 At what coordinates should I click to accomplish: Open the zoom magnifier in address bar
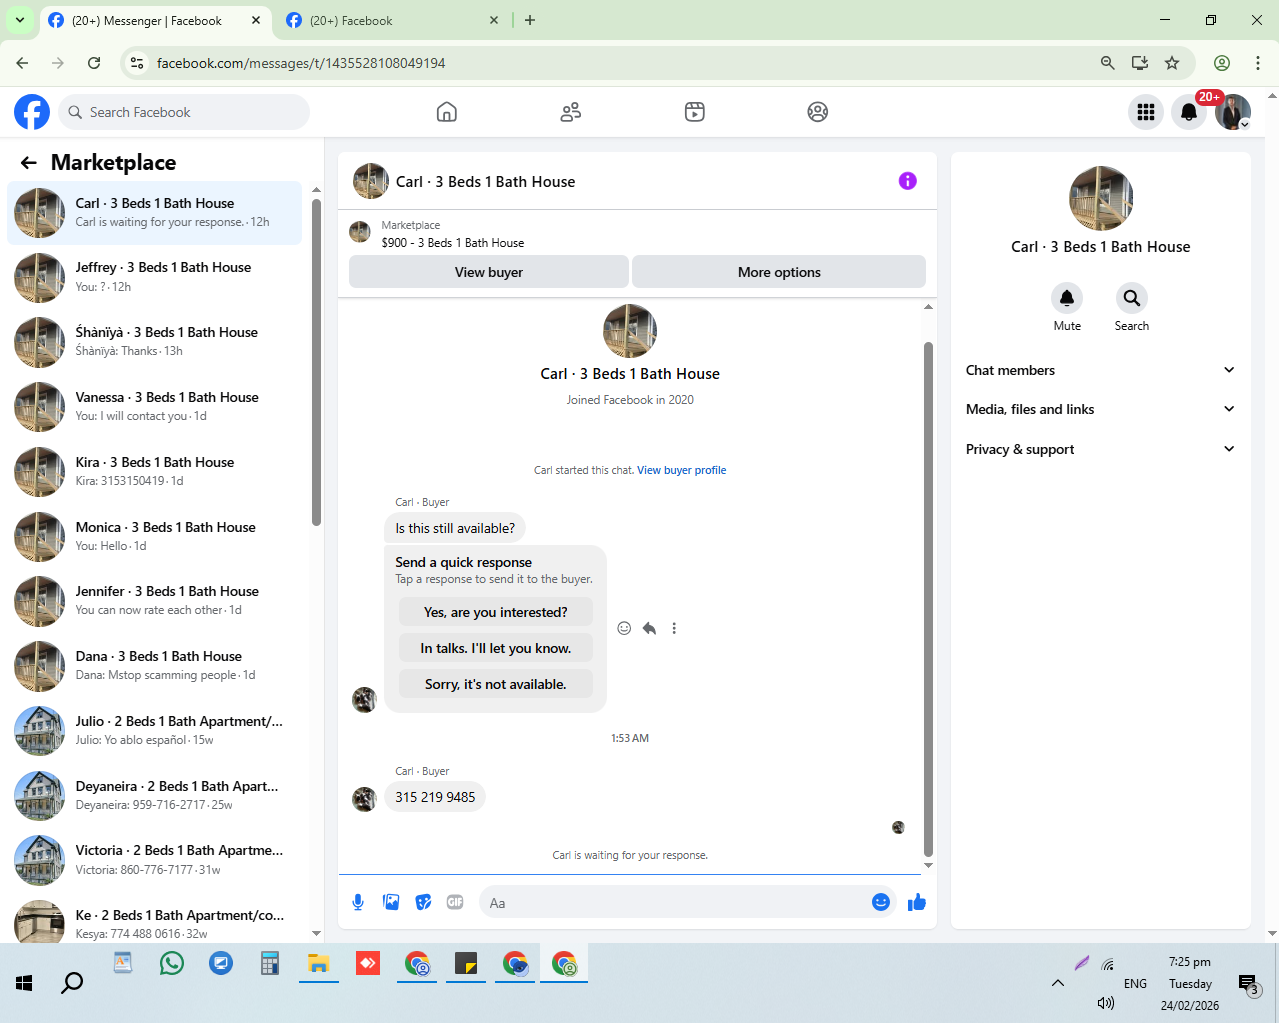point(1107,63)
